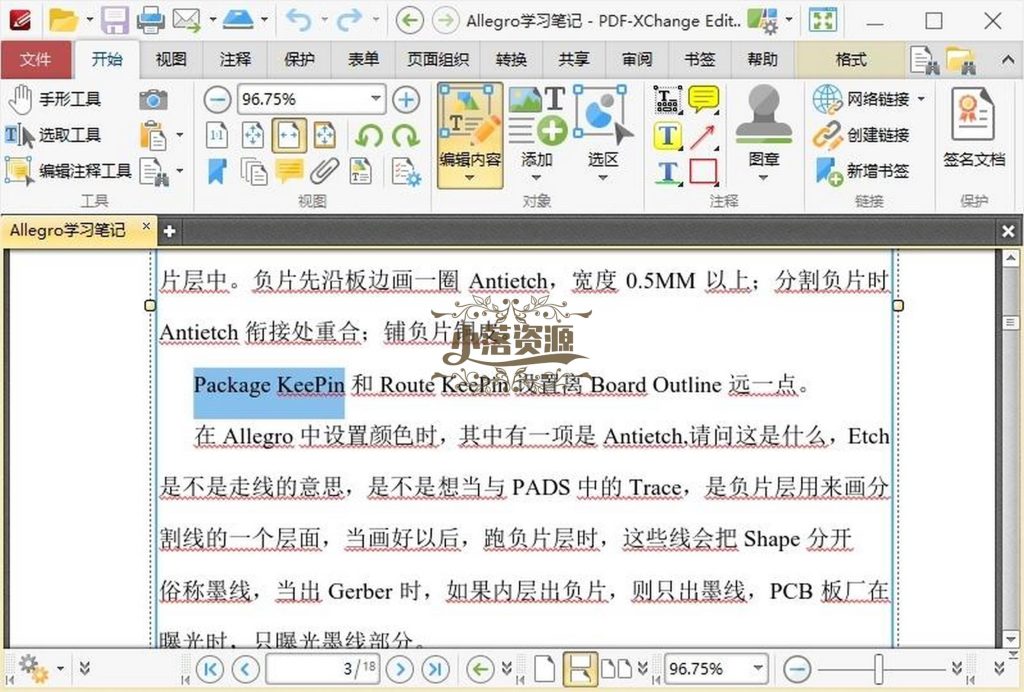The image size is (1024, 692).
Task: Rotate view counterclockwise
Action: point(370,136)
